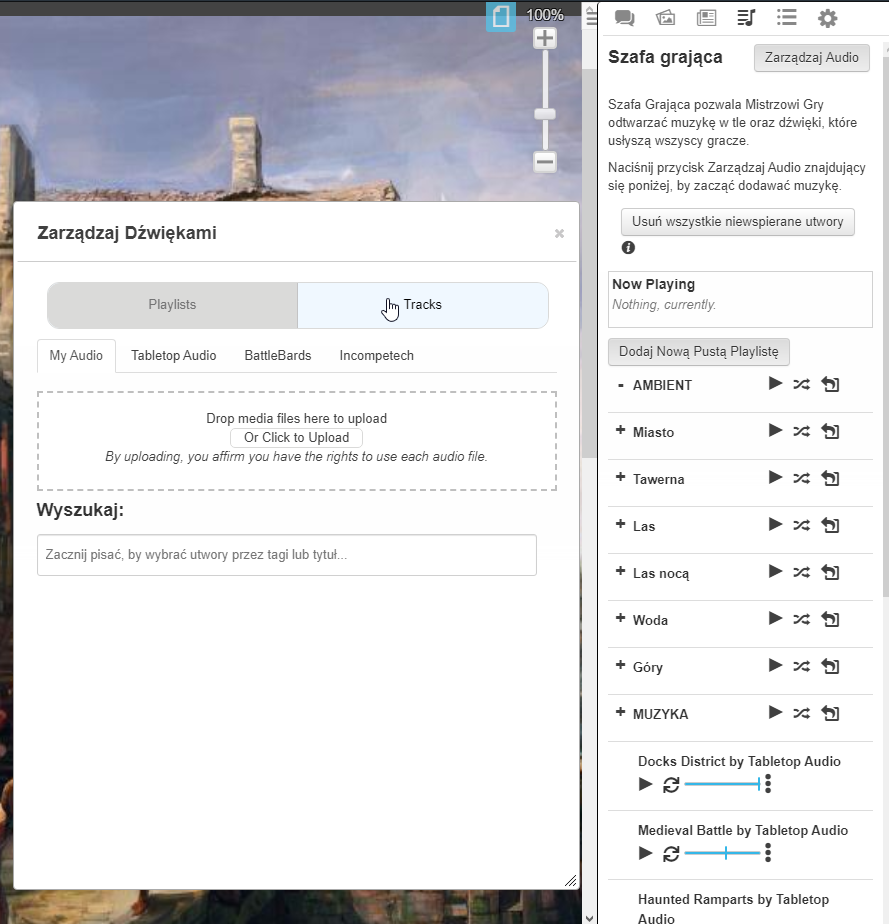The image size is (889, 924).
Task: Shuffle the AMBIENT playlist
Action: point(801,384)
